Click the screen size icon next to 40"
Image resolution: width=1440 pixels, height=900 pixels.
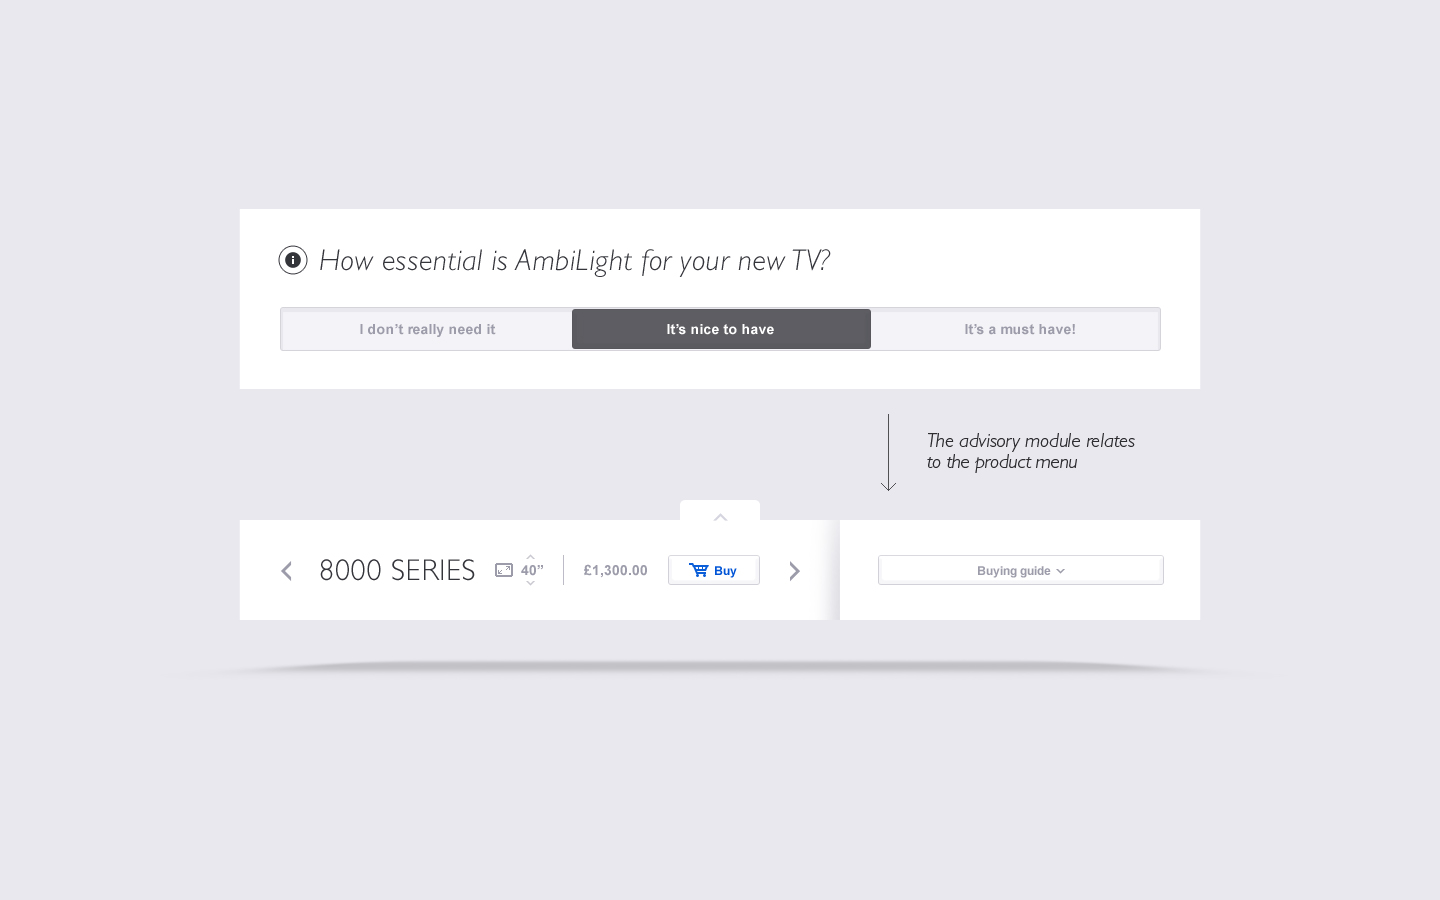pyautogui.click(x=504, y=570)
